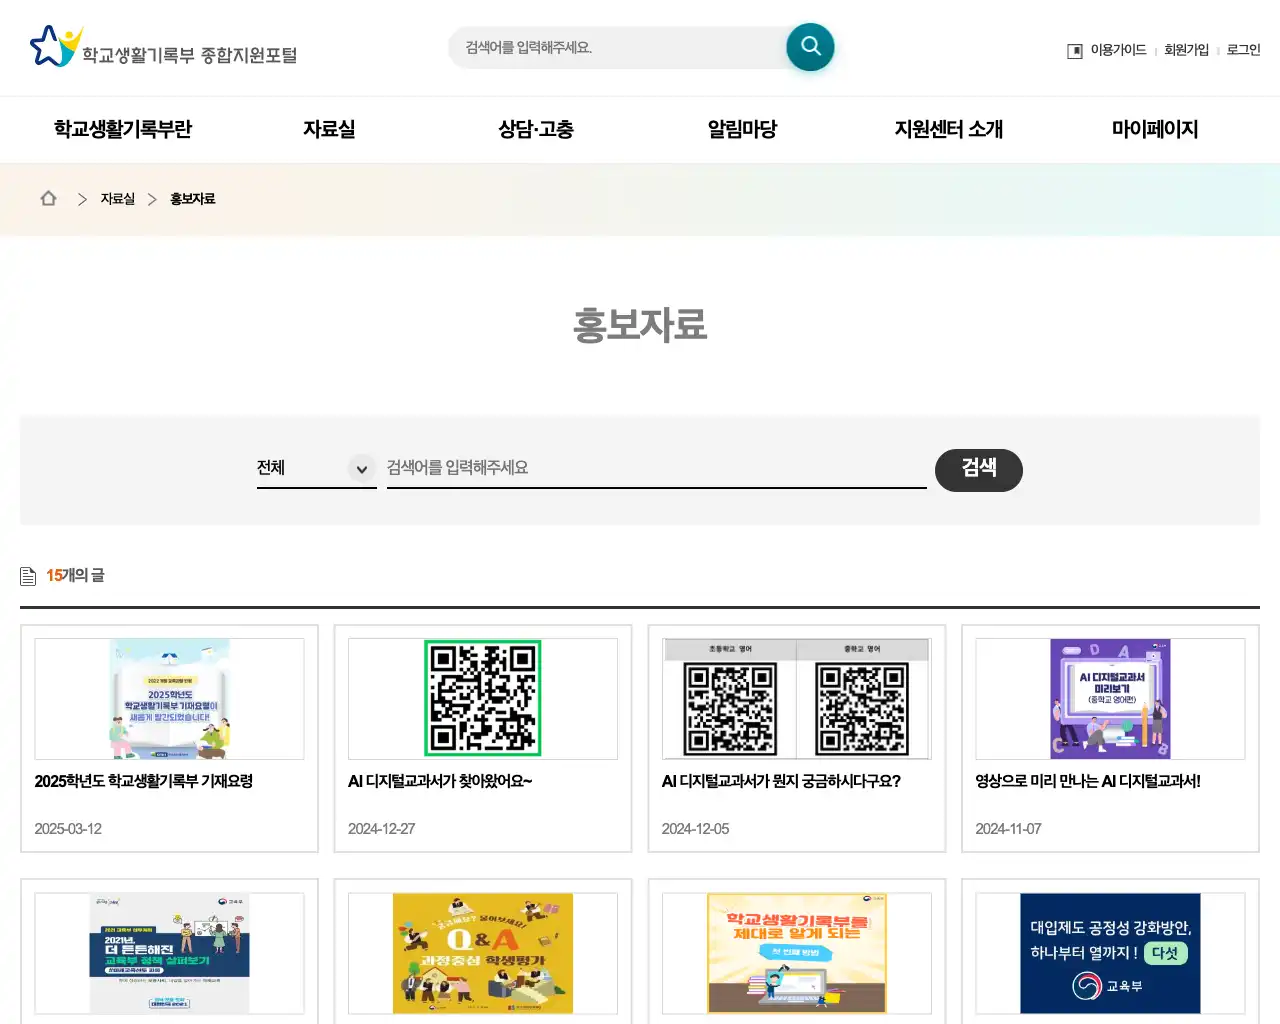This screenshot has width=1280, height=1024.
Task: Open the yellow Q&A 과정중심 학생평가 thumbnail
Action: click(x=483, y=953)
